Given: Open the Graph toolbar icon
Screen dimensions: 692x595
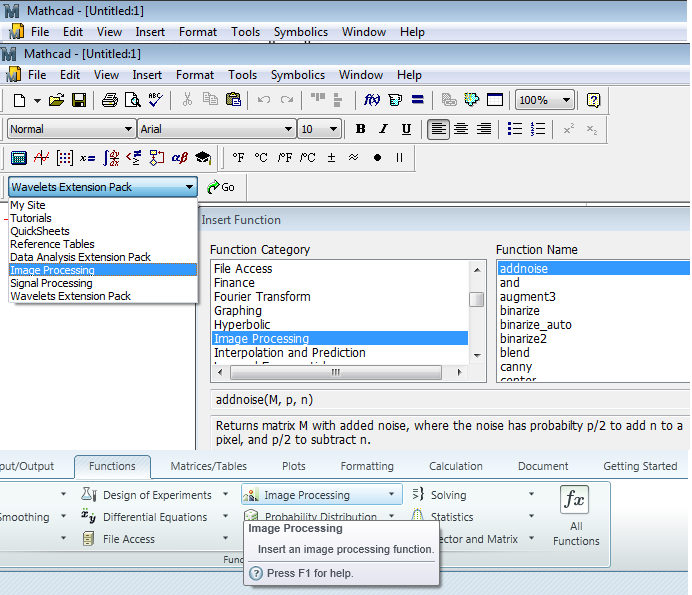Looking at the screenshot, I should [41, 158].
